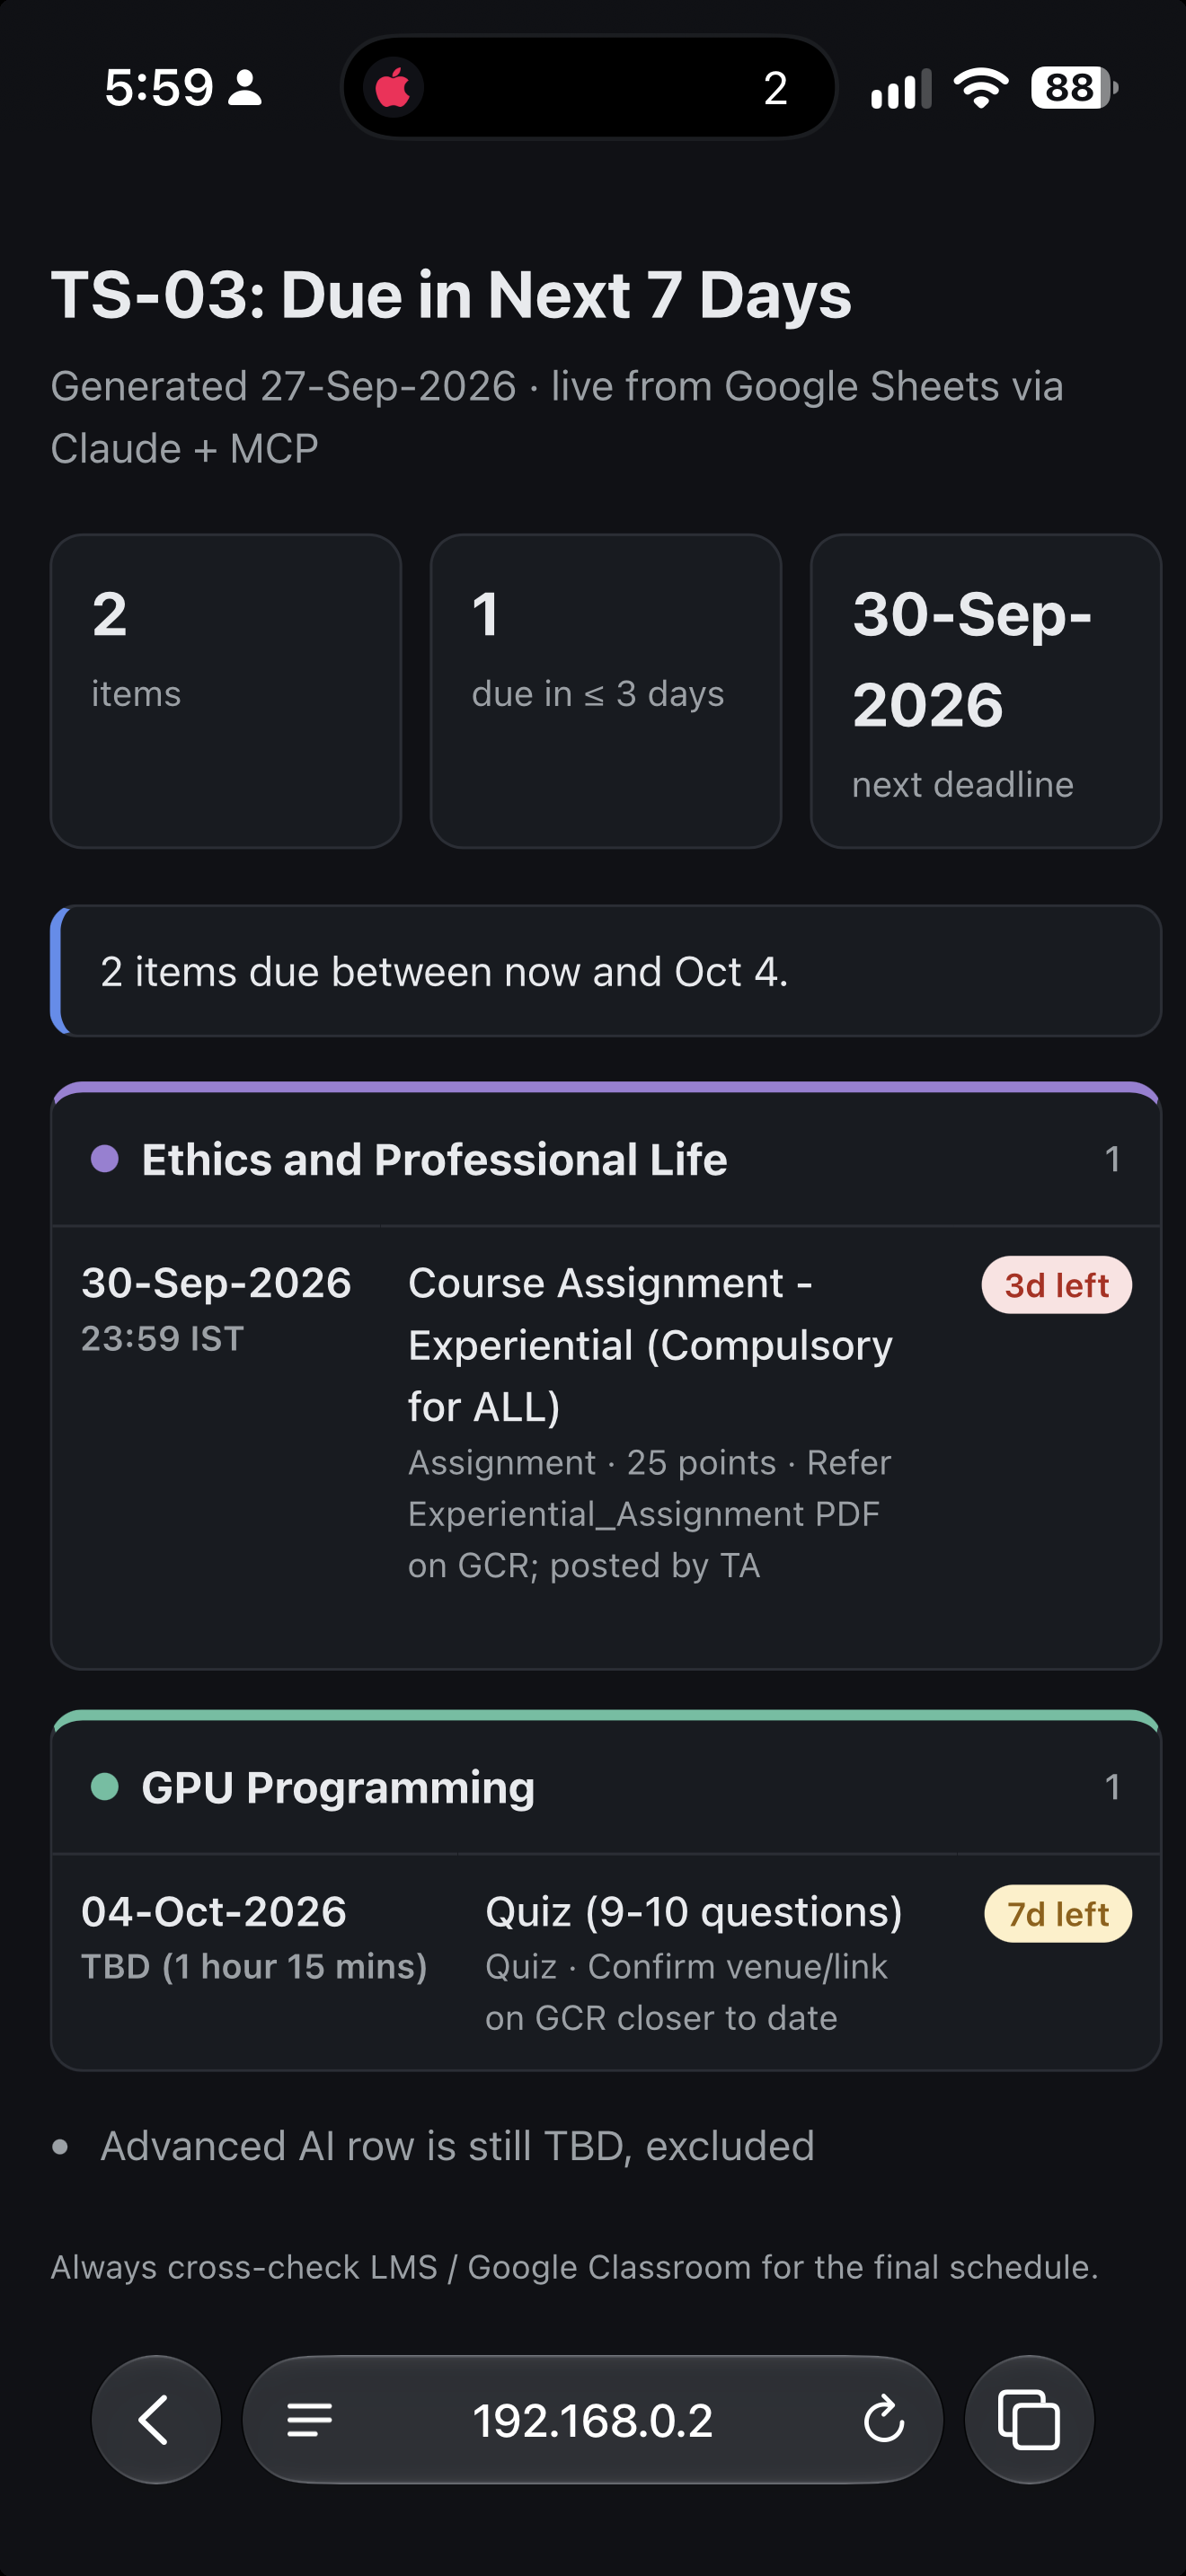Open the Quiz (9-10 questions) entry

pos(606,1962)
